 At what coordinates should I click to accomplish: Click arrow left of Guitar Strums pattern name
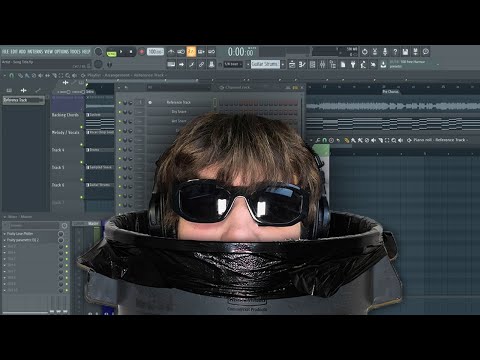pos(248,64)
